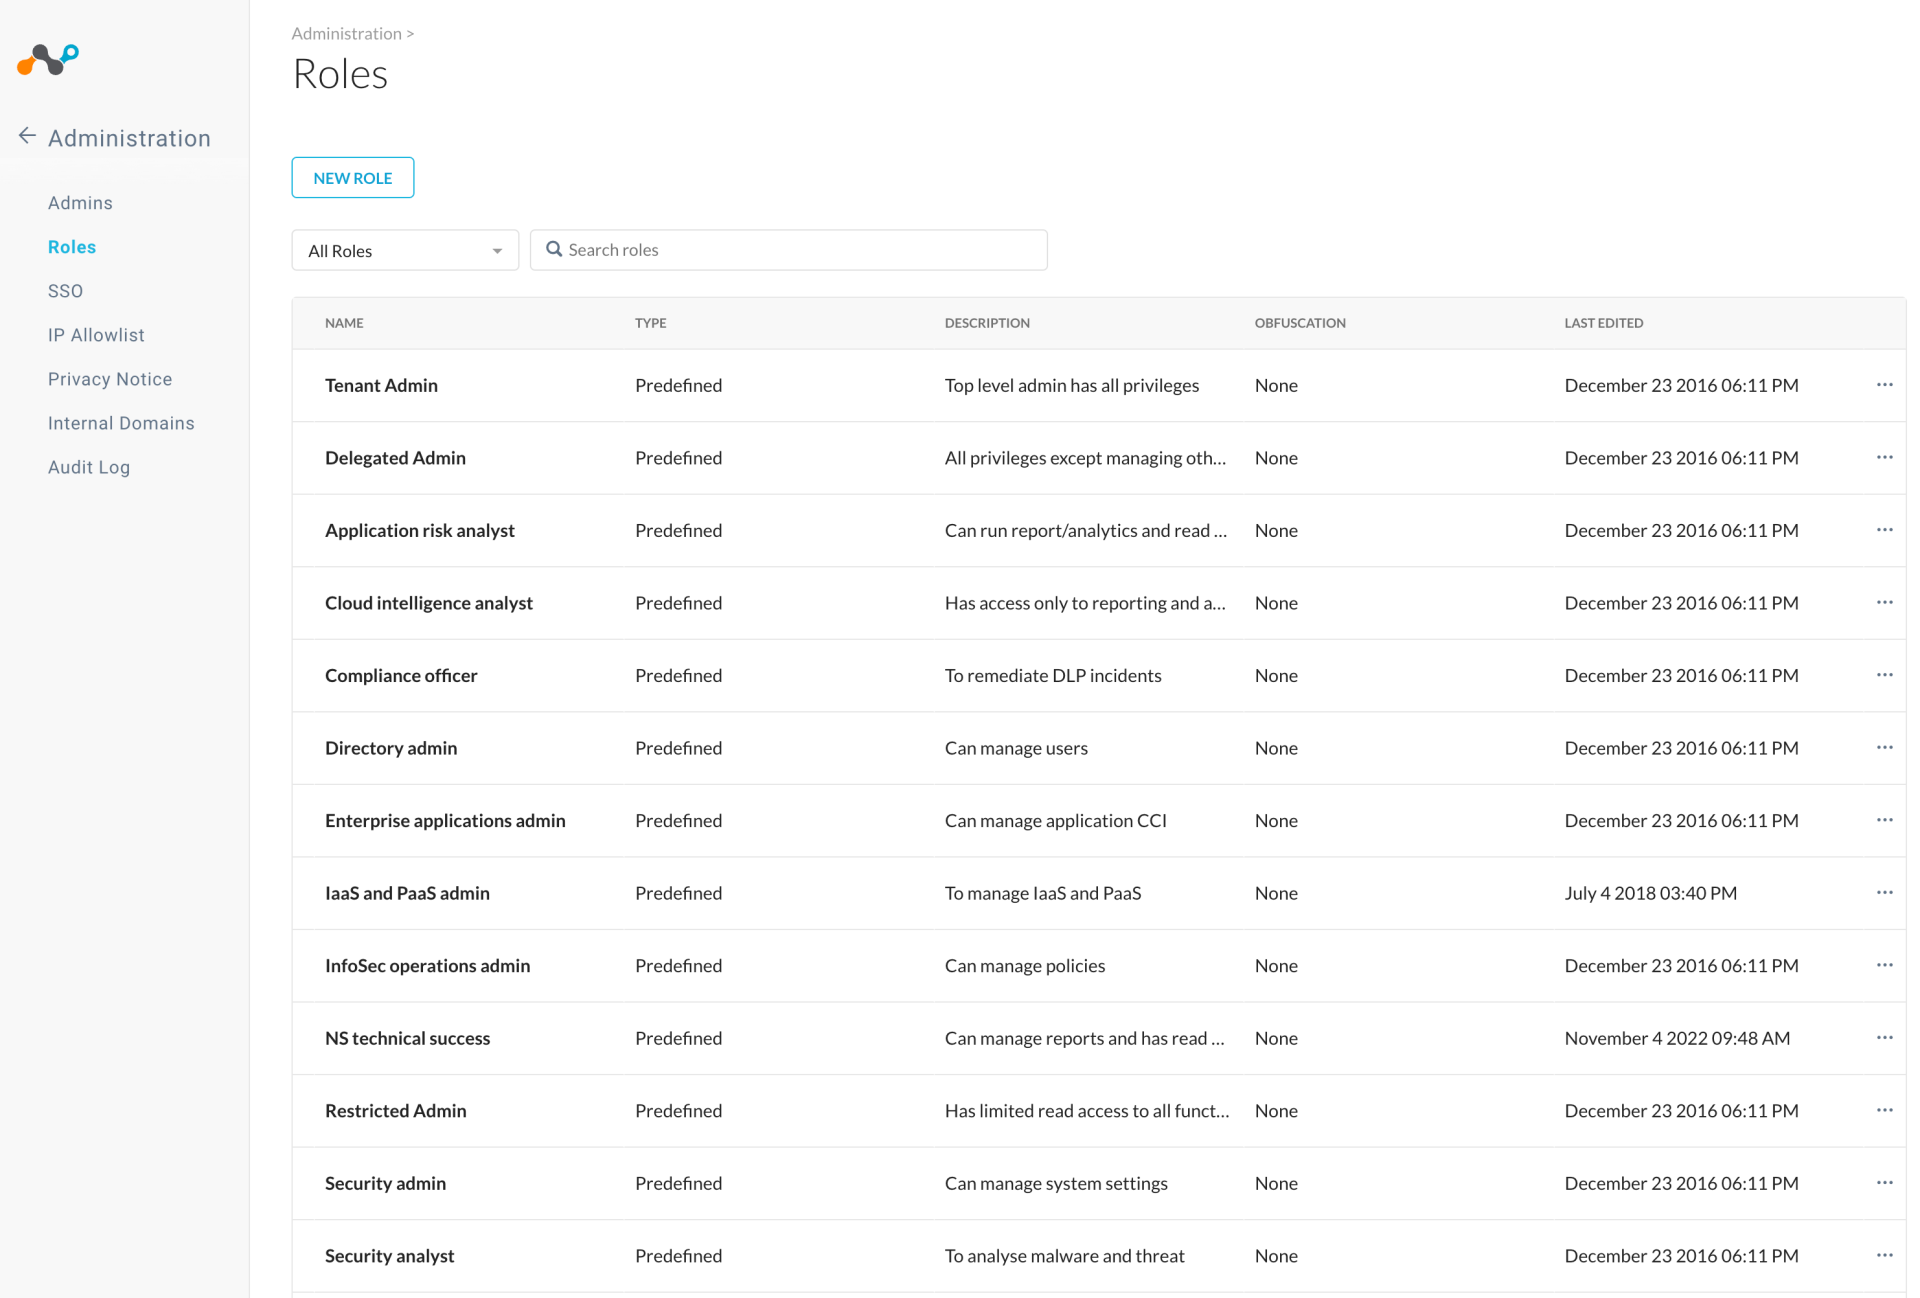The height and width of the screenshot is (1298, 1920).
Task: Click the back arrow beside Administration
Action: (x=27, y=136)
